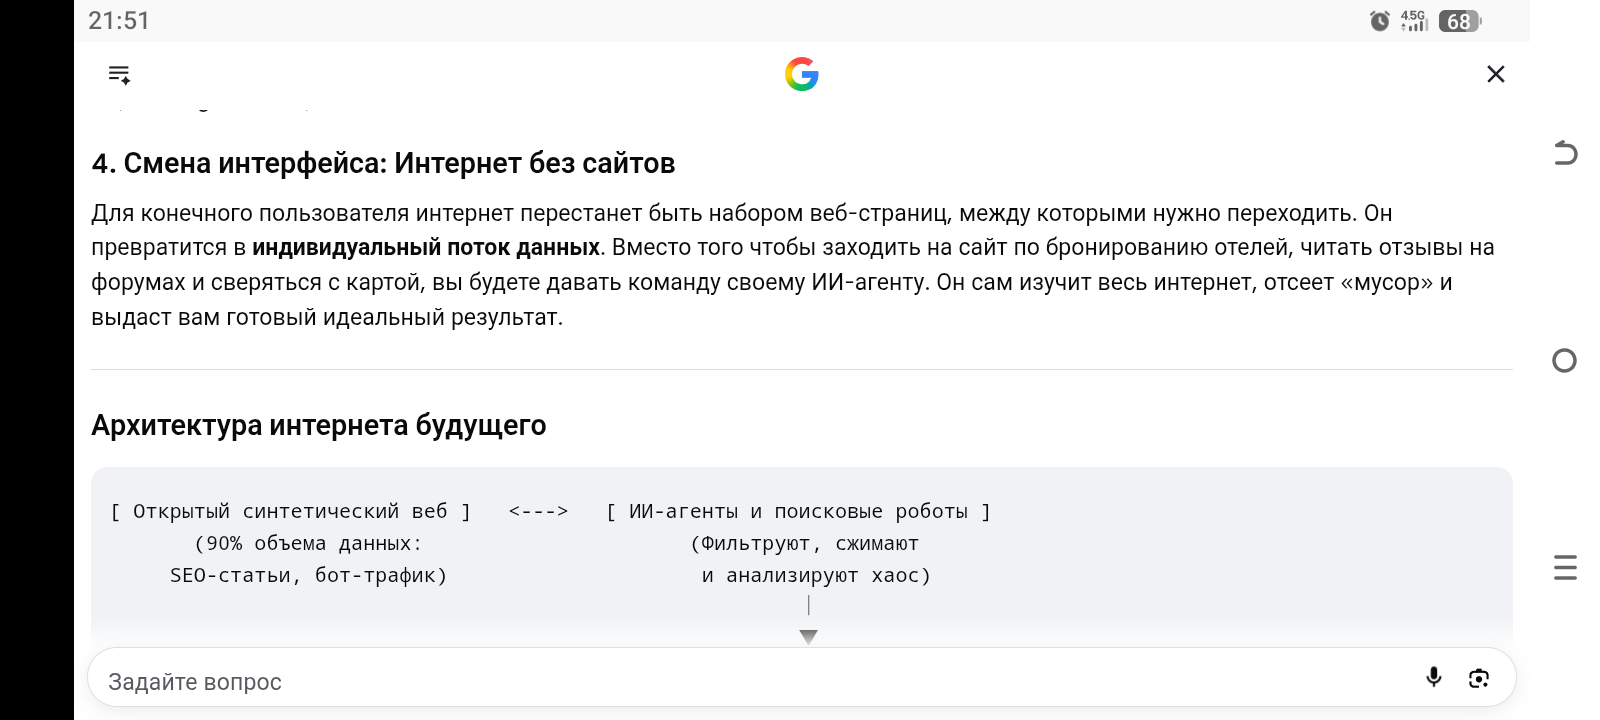Viewport: 1600px width, 720px height.
Task: Open Google Lens camera search icon
Action: tap(1479, 678)
